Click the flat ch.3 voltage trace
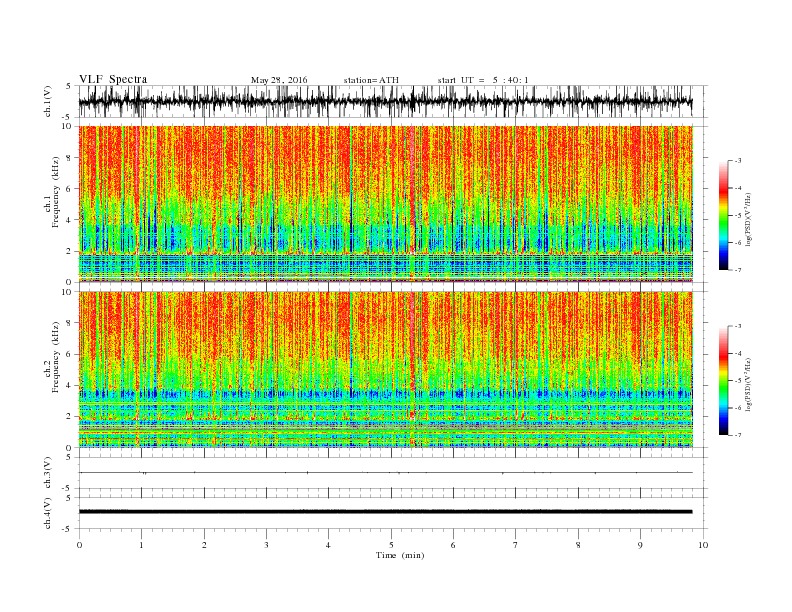Screen dimensions: 792x612 pos(386,473)
